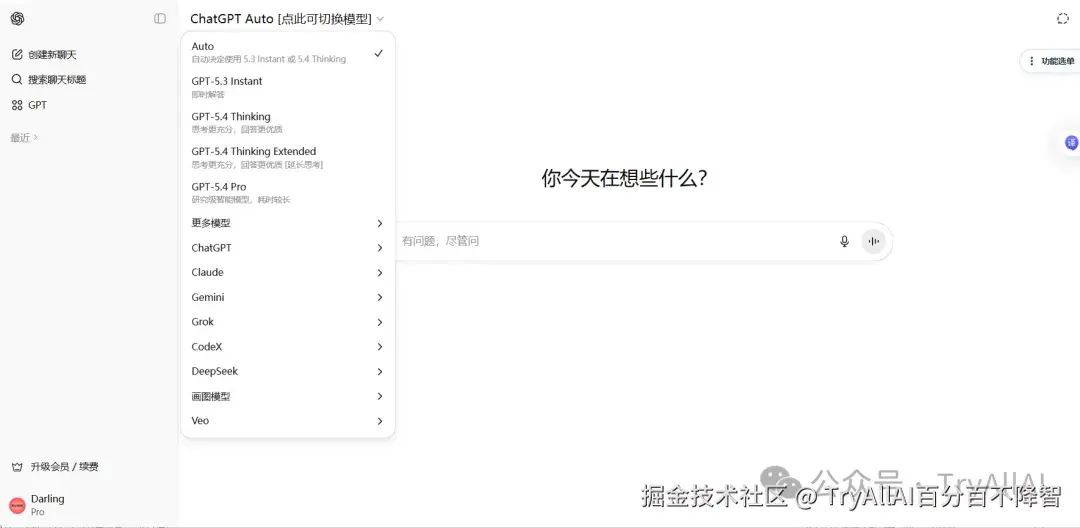
Task: Click the 搜索聊天标题 magnifier icon
Action: [17, 79]
